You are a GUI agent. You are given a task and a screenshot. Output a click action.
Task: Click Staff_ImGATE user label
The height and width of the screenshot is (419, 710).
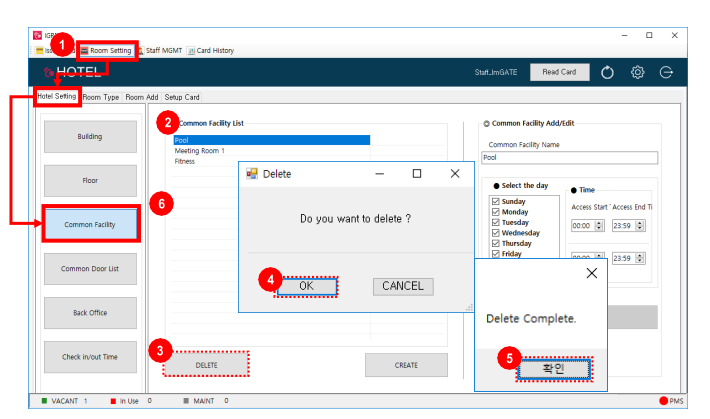tap(496, 72)
